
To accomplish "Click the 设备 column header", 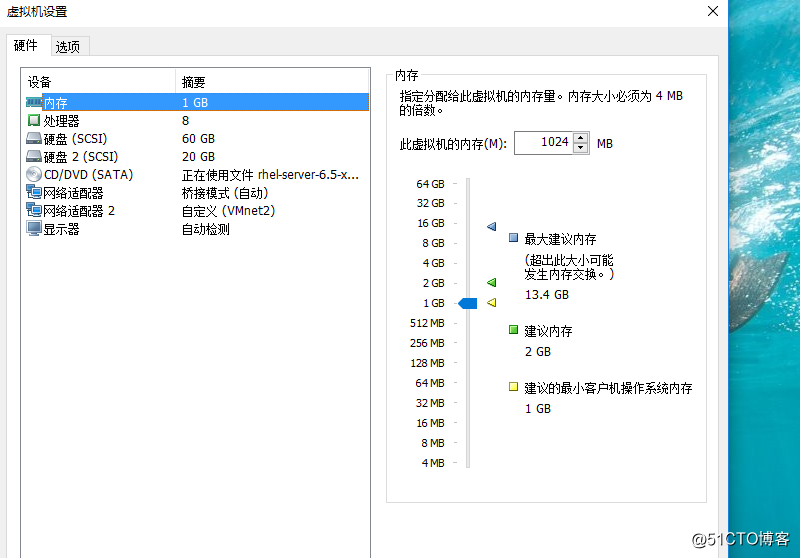I will (x=99, y=82).
